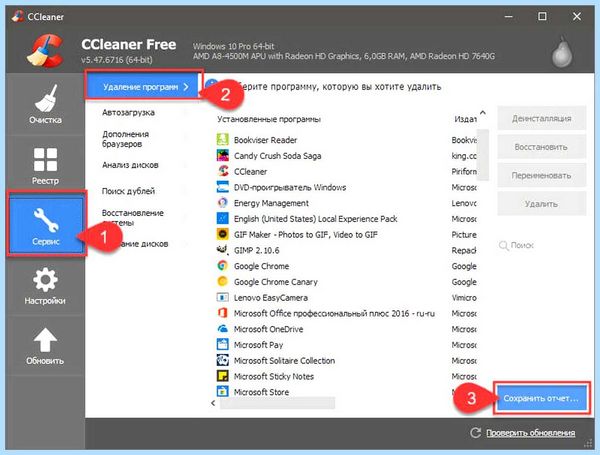Viewport: 600px width, 455px height.
Task: Select Microsoft OneDrive entry
Action: point(268,329)
